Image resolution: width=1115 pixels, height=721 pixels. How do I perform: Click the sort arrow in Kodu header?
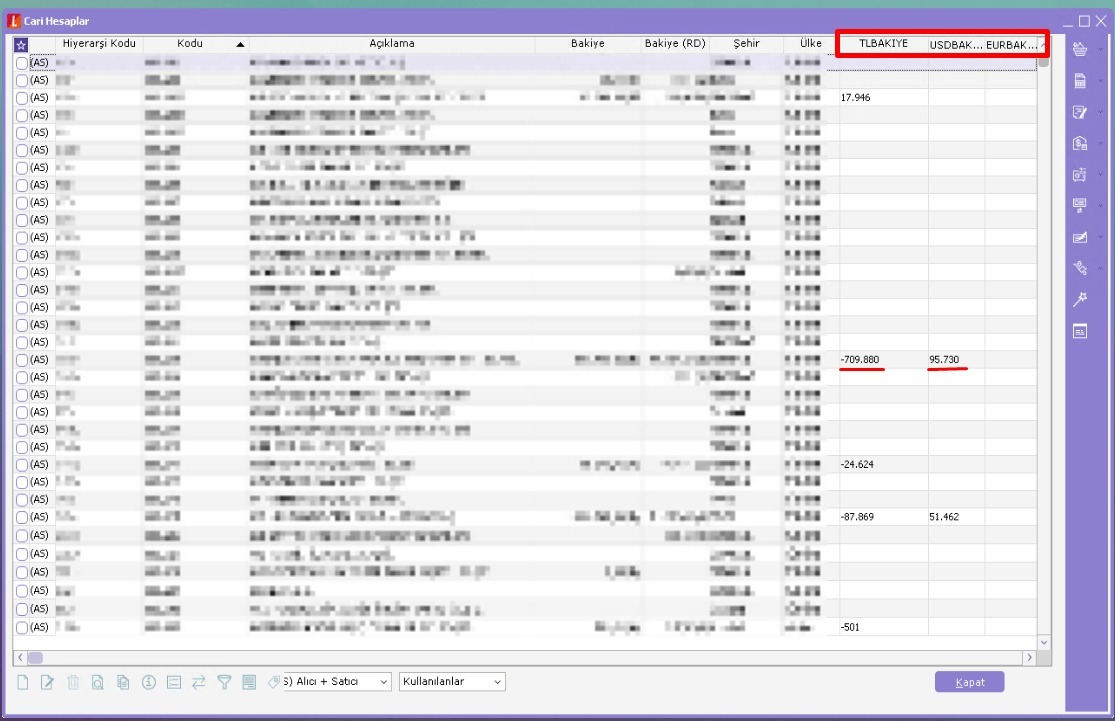(240, 44)
